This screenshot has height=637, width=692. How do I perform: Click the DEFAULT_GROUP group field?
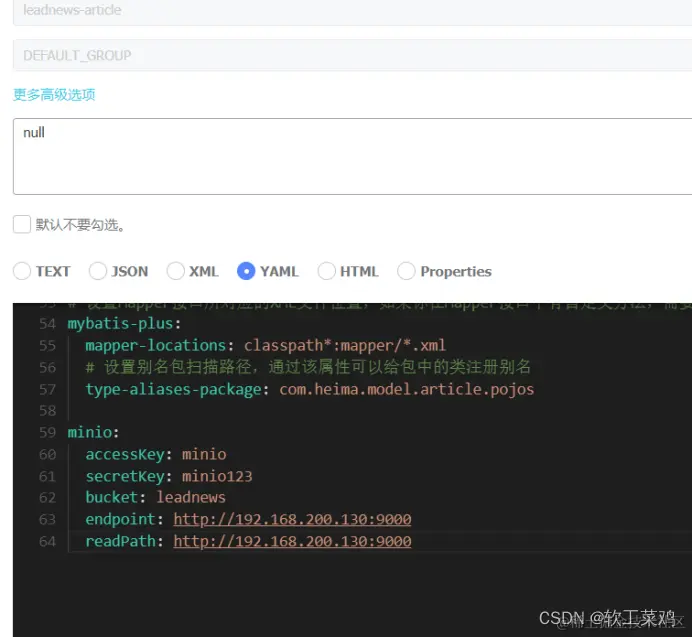point(352,55)
